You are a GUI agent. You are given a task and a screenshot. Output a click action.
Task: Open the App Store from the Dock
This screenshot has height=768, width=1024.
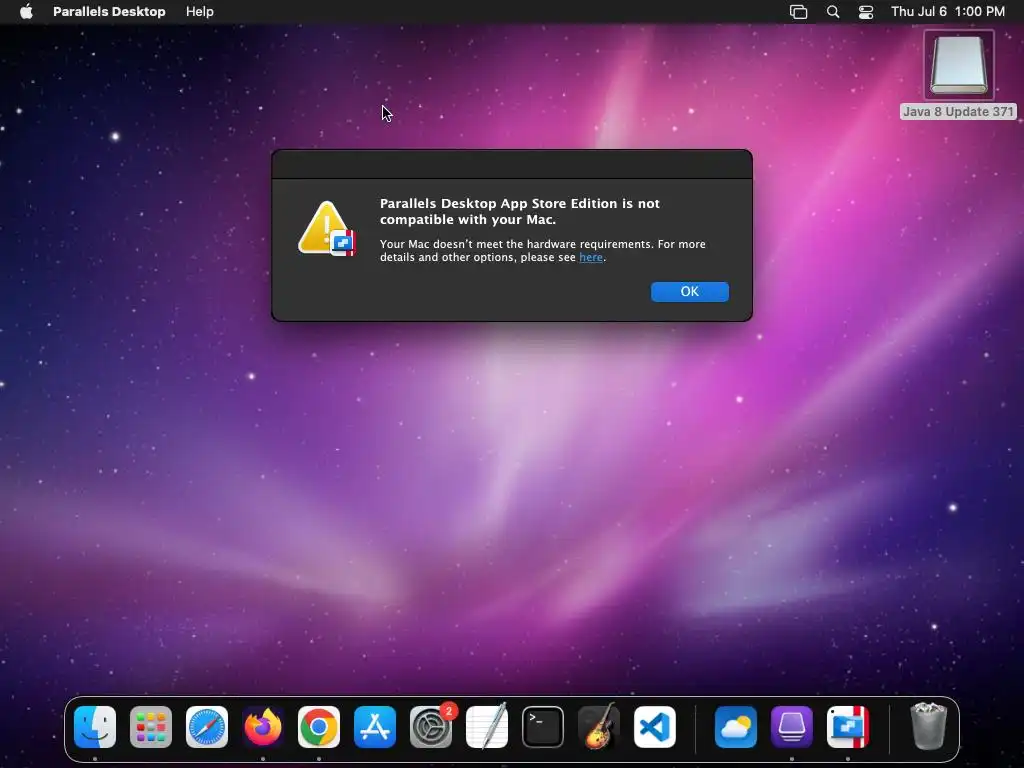(x=375, y=727)
